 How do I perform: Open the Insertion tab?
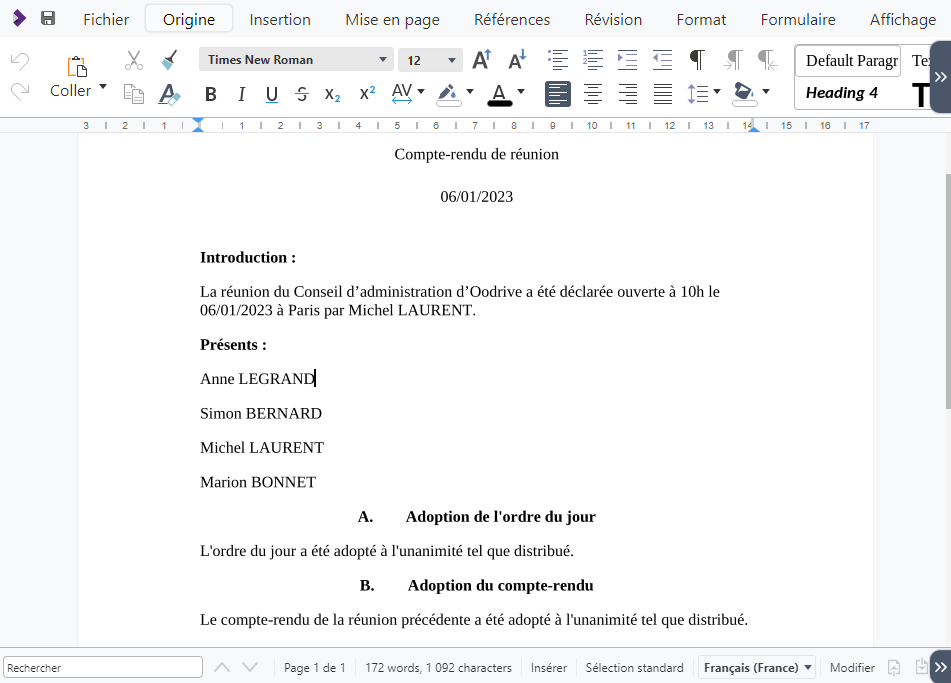280,19
